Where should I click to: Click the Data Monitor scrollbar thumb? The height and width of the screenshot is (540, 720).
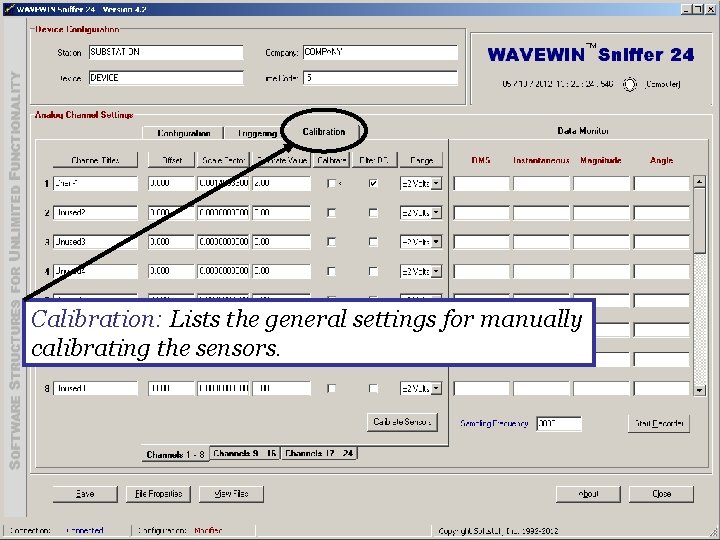699,220
